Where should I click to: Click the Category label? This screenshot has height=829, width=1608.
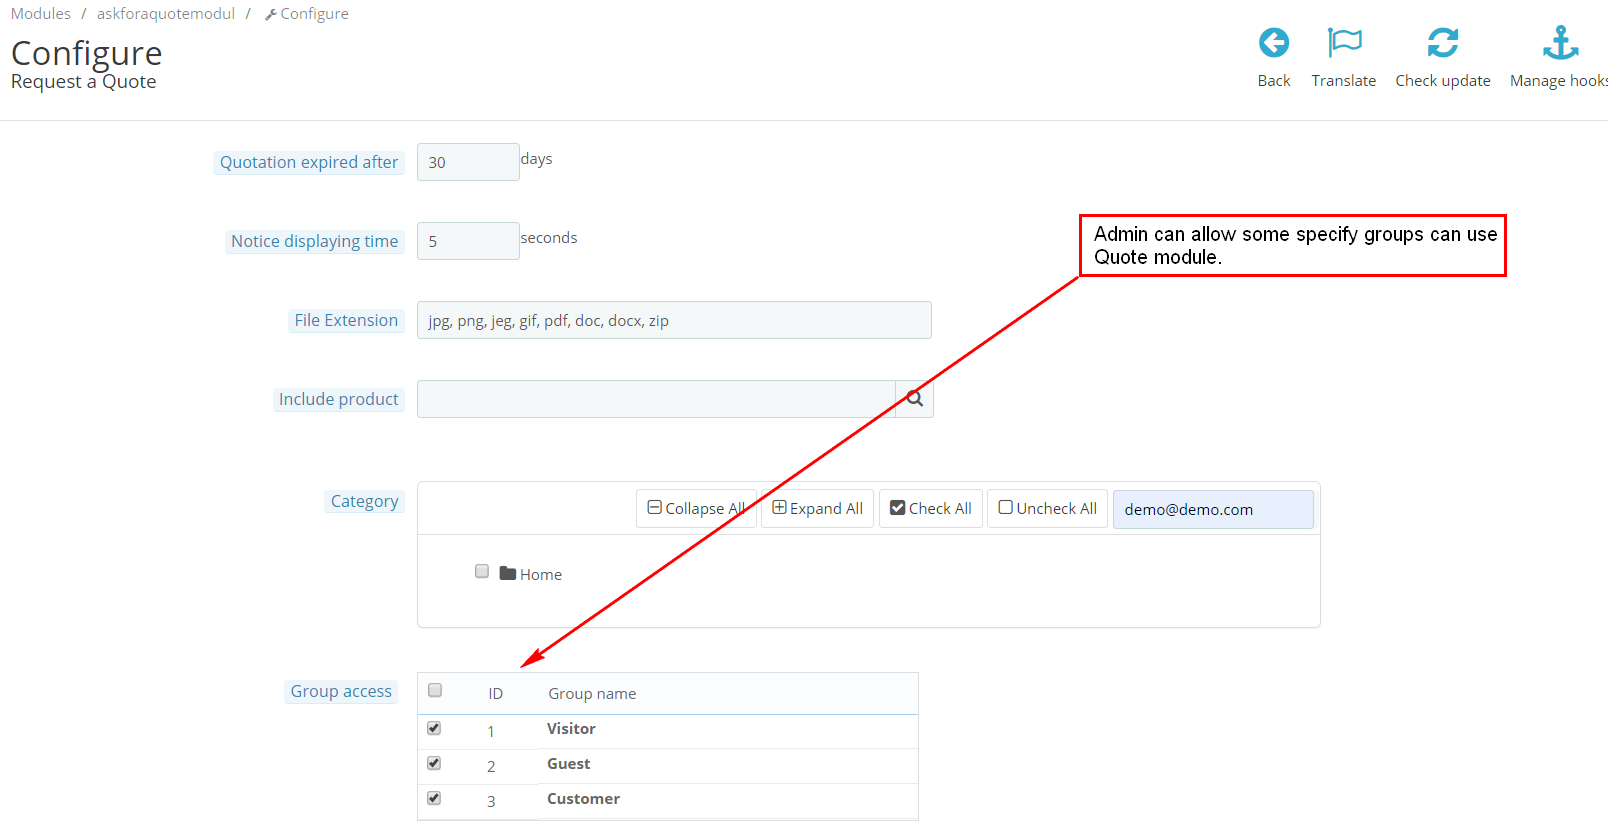pyautogui.click(x=365, y=501)
